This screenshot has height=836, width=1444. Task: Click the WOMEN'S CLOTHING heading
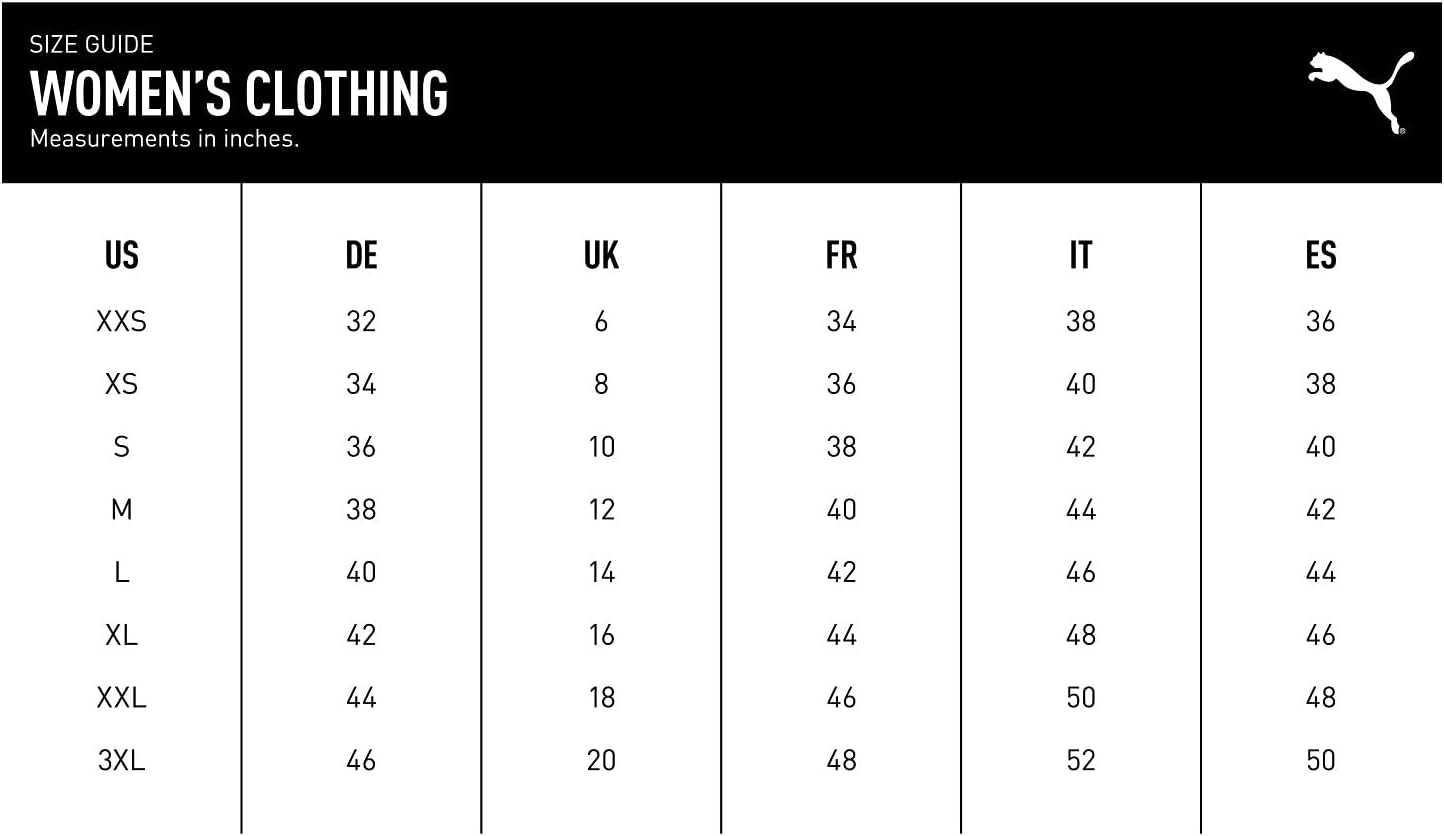[x=239, y=94]
